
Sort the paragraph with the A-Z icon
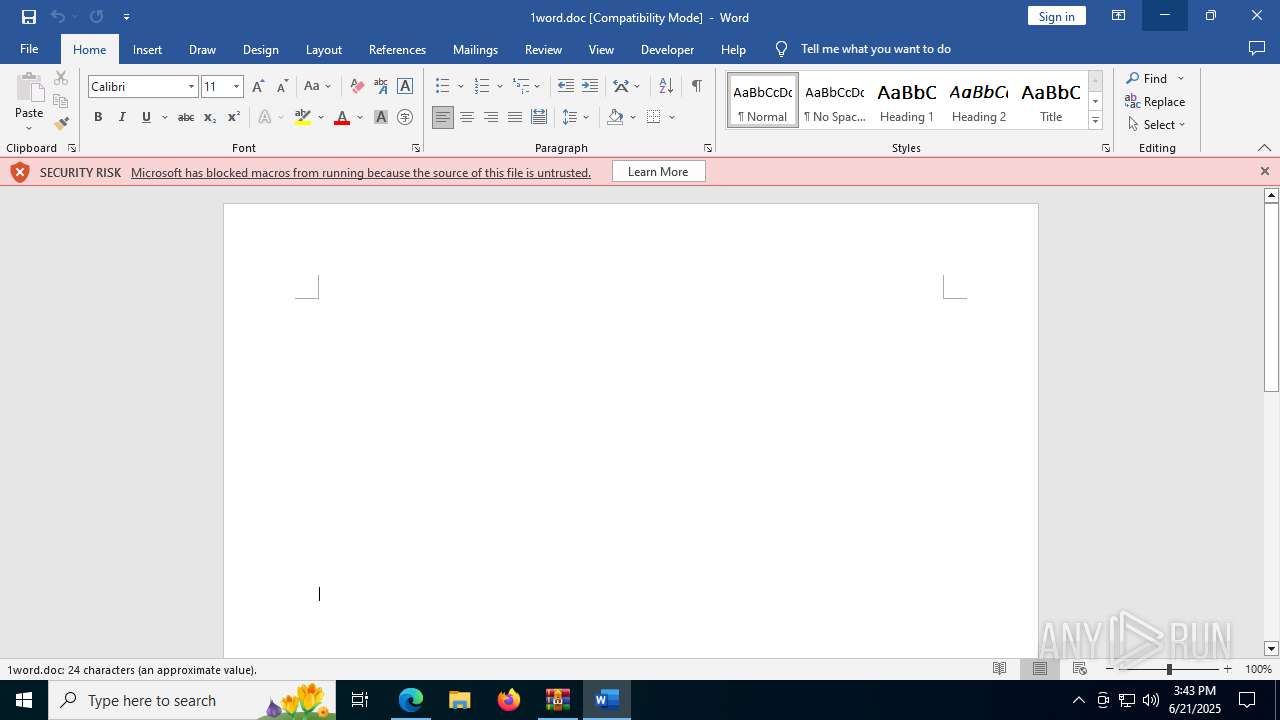click(666, 86)
